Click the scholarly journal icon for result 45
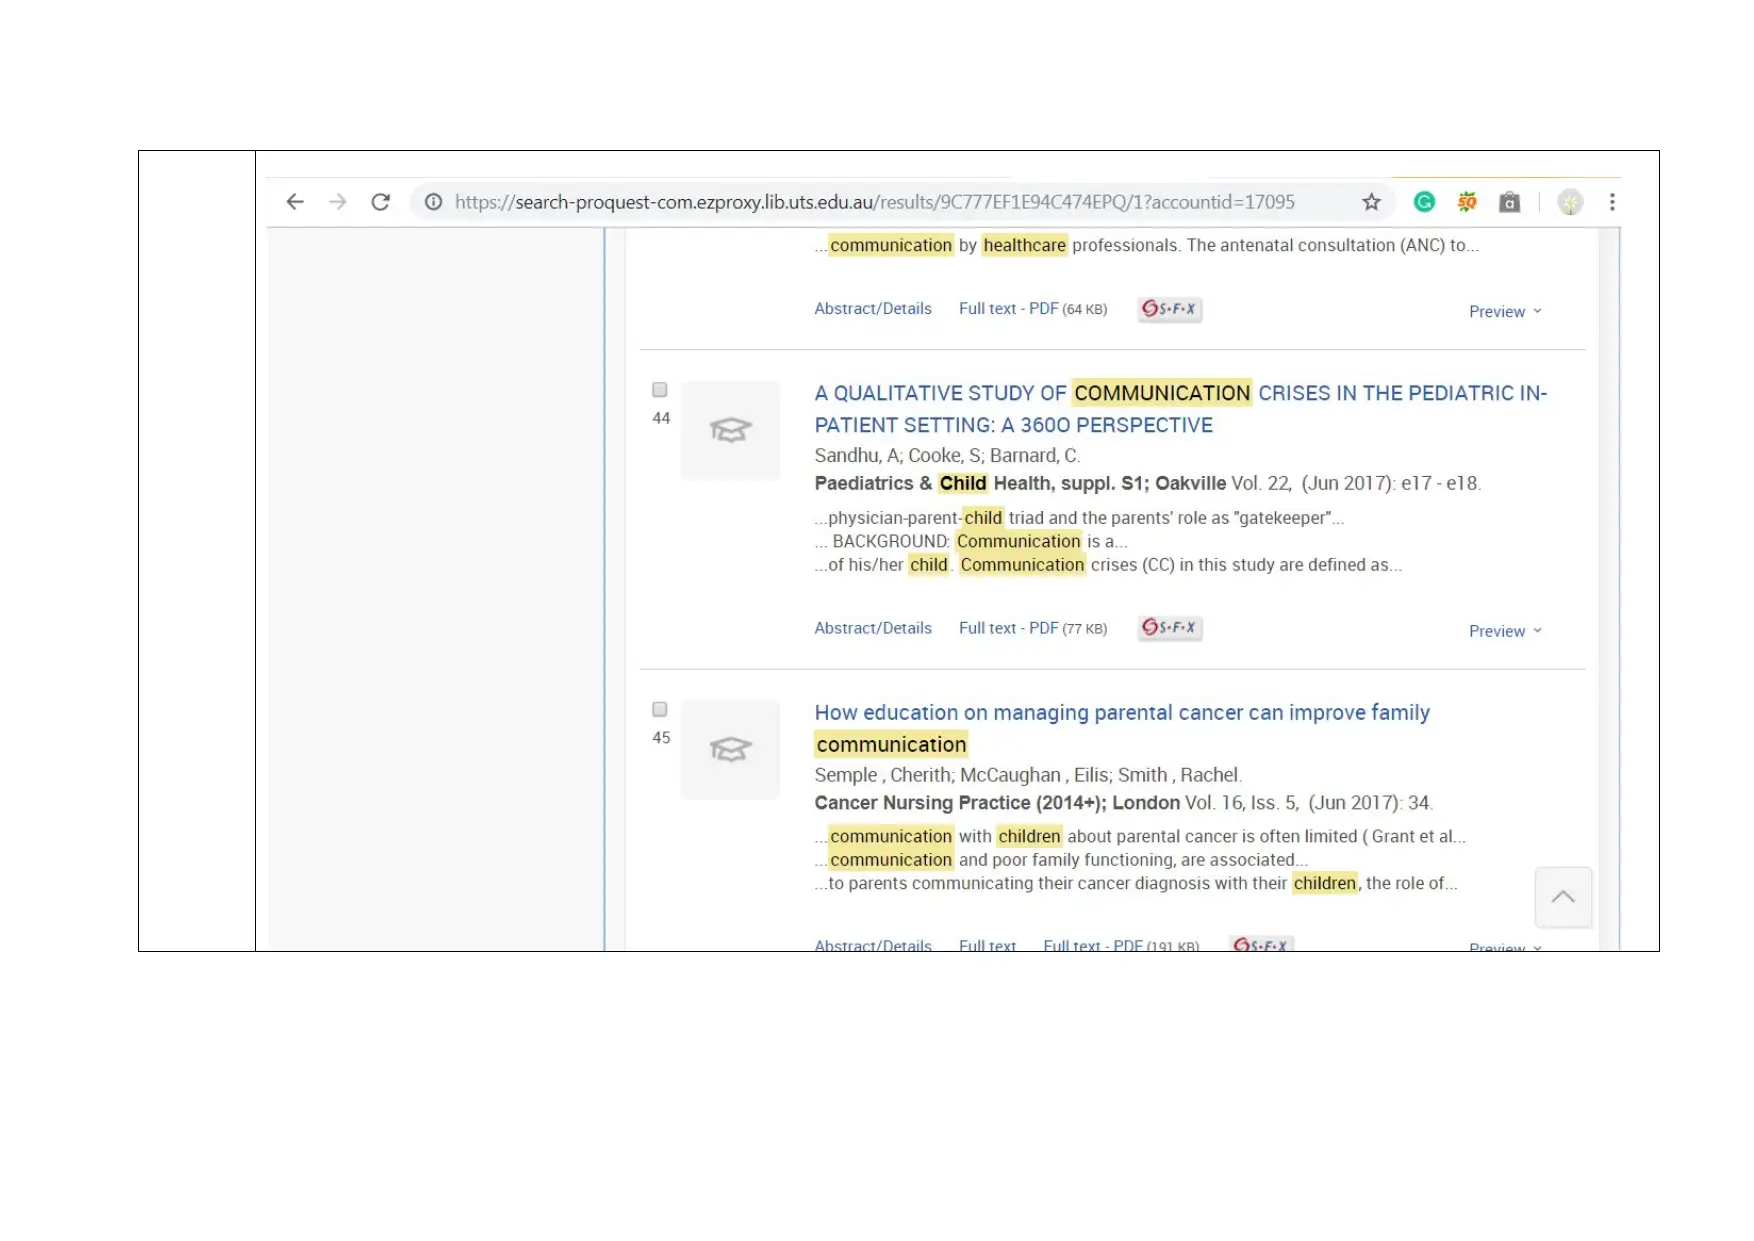Image resolution: width=1754 pixels, height=1241 pixels. pyautogui.click(x=730, y=749)
